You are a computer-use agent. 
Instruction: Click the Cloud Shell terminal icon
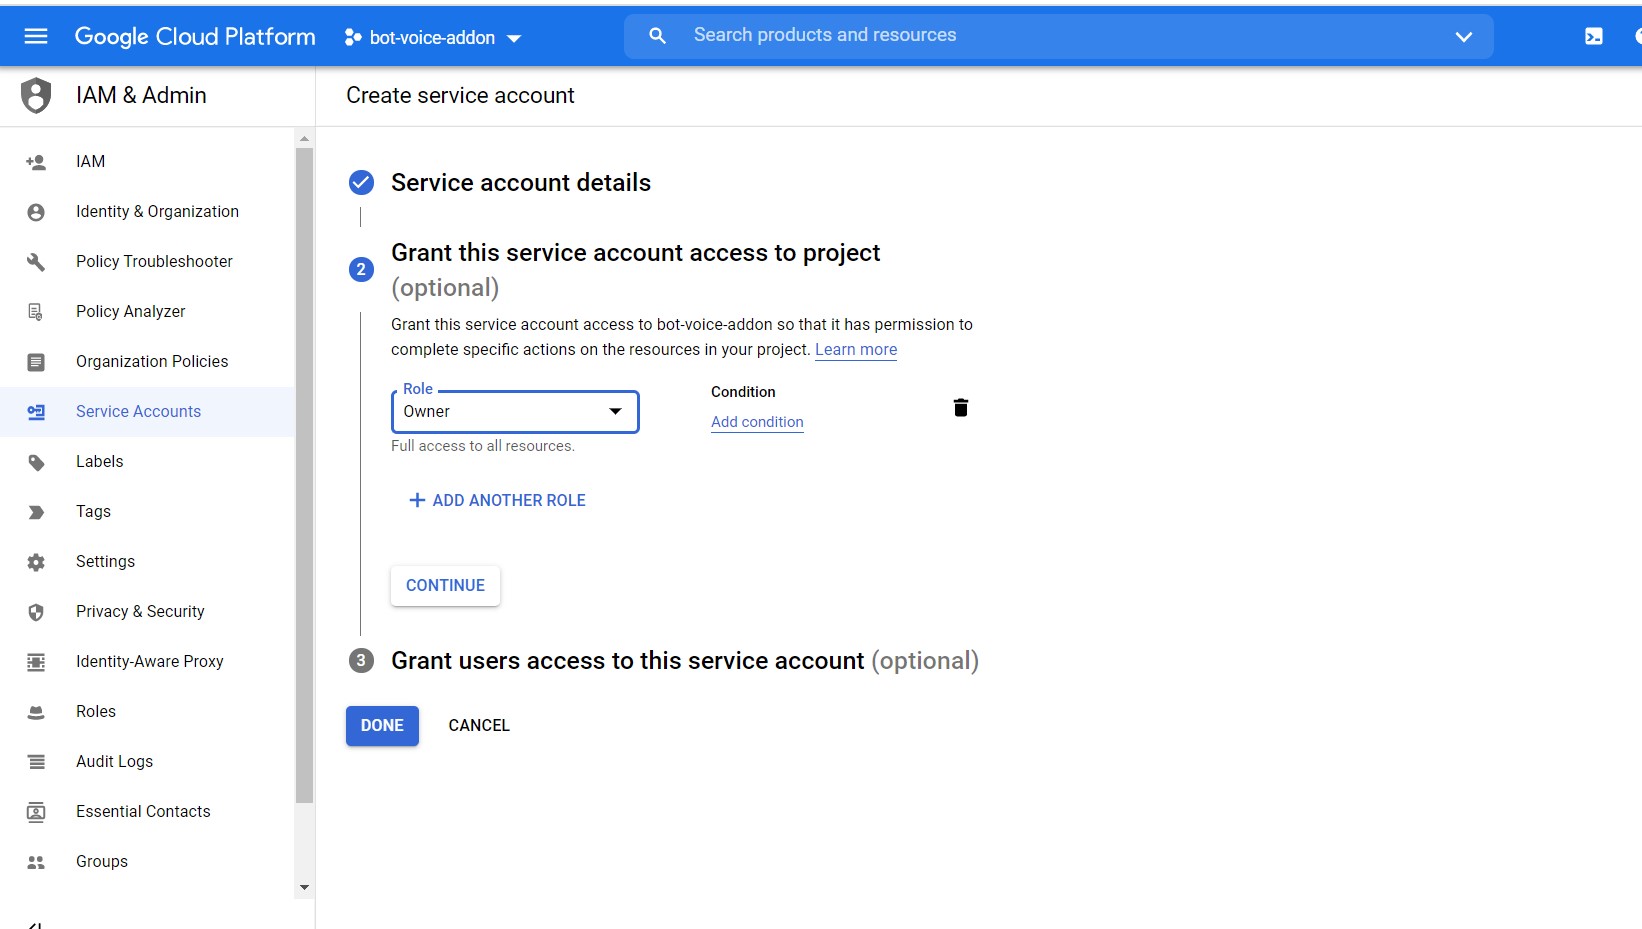pyautogui.click(x=1593, y=37)
